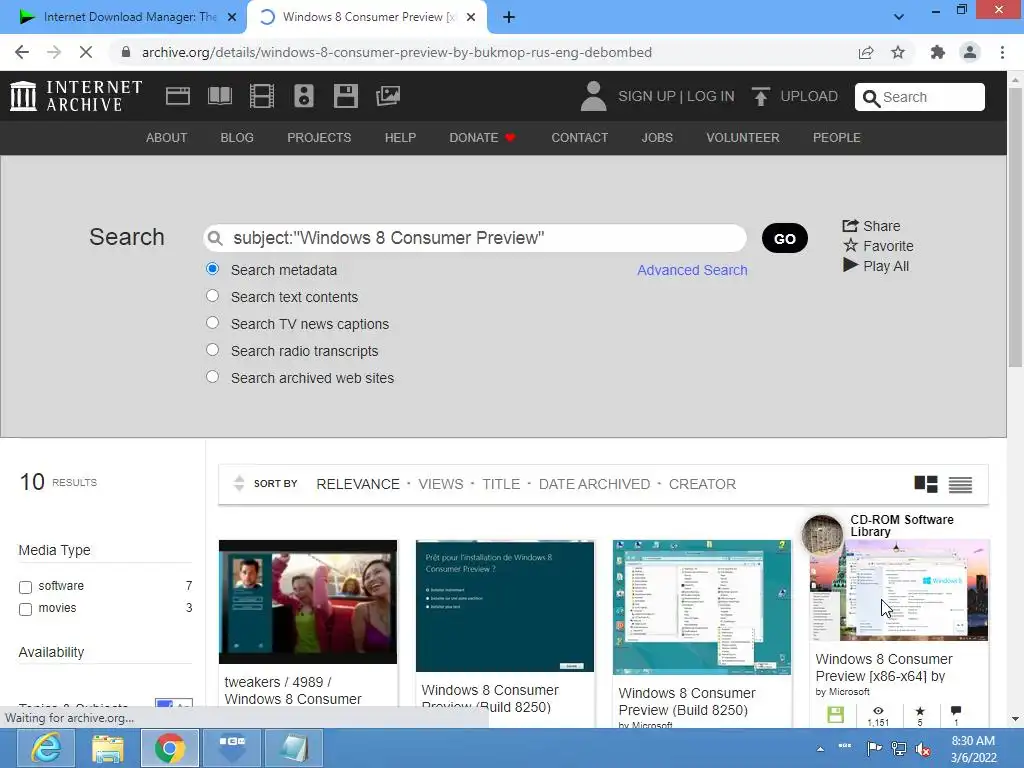Open Internet Explorer from the taskbar

pyautogui.click(x=46, y=748)
